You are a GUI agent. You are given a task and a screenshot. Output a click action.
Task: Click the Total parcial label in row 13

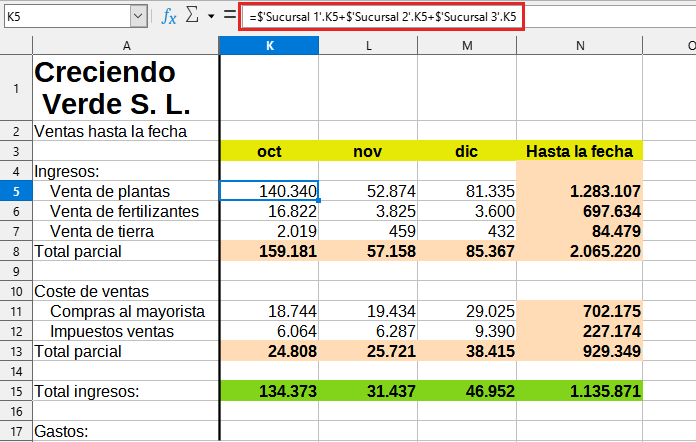126,351
